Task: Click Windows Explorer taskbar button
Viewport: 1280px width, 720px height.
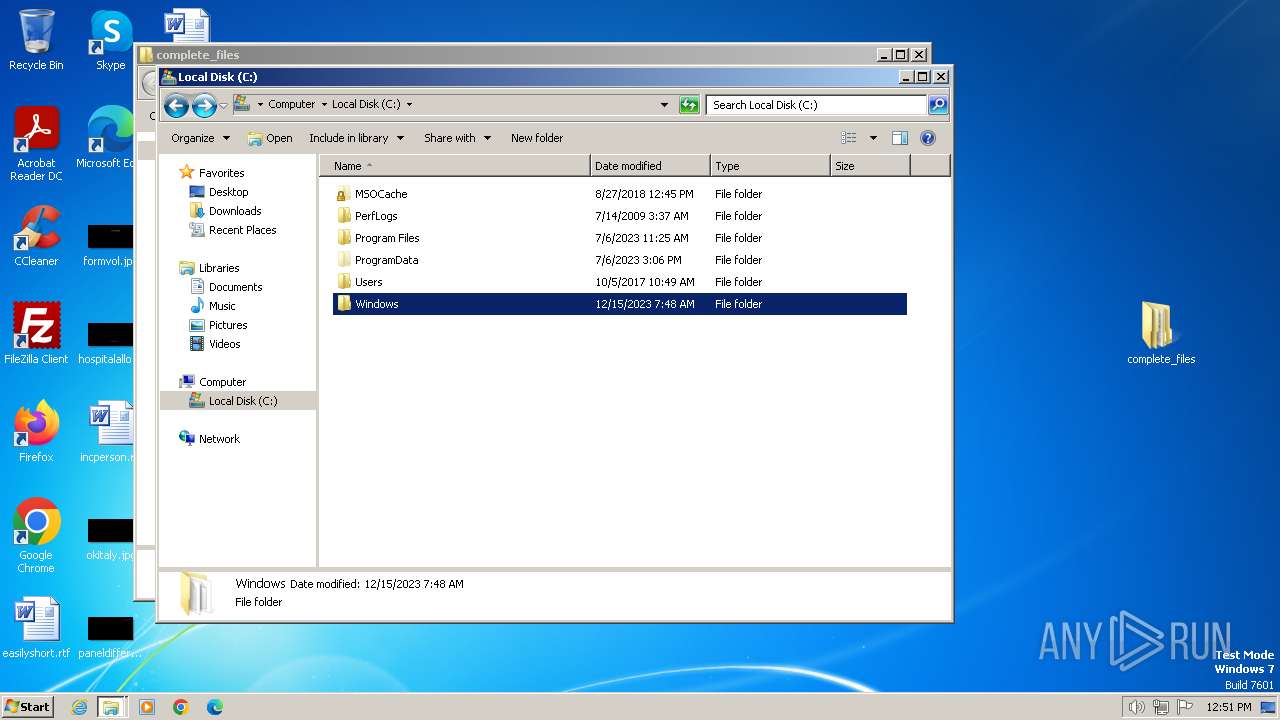Action: click(111, 707)
